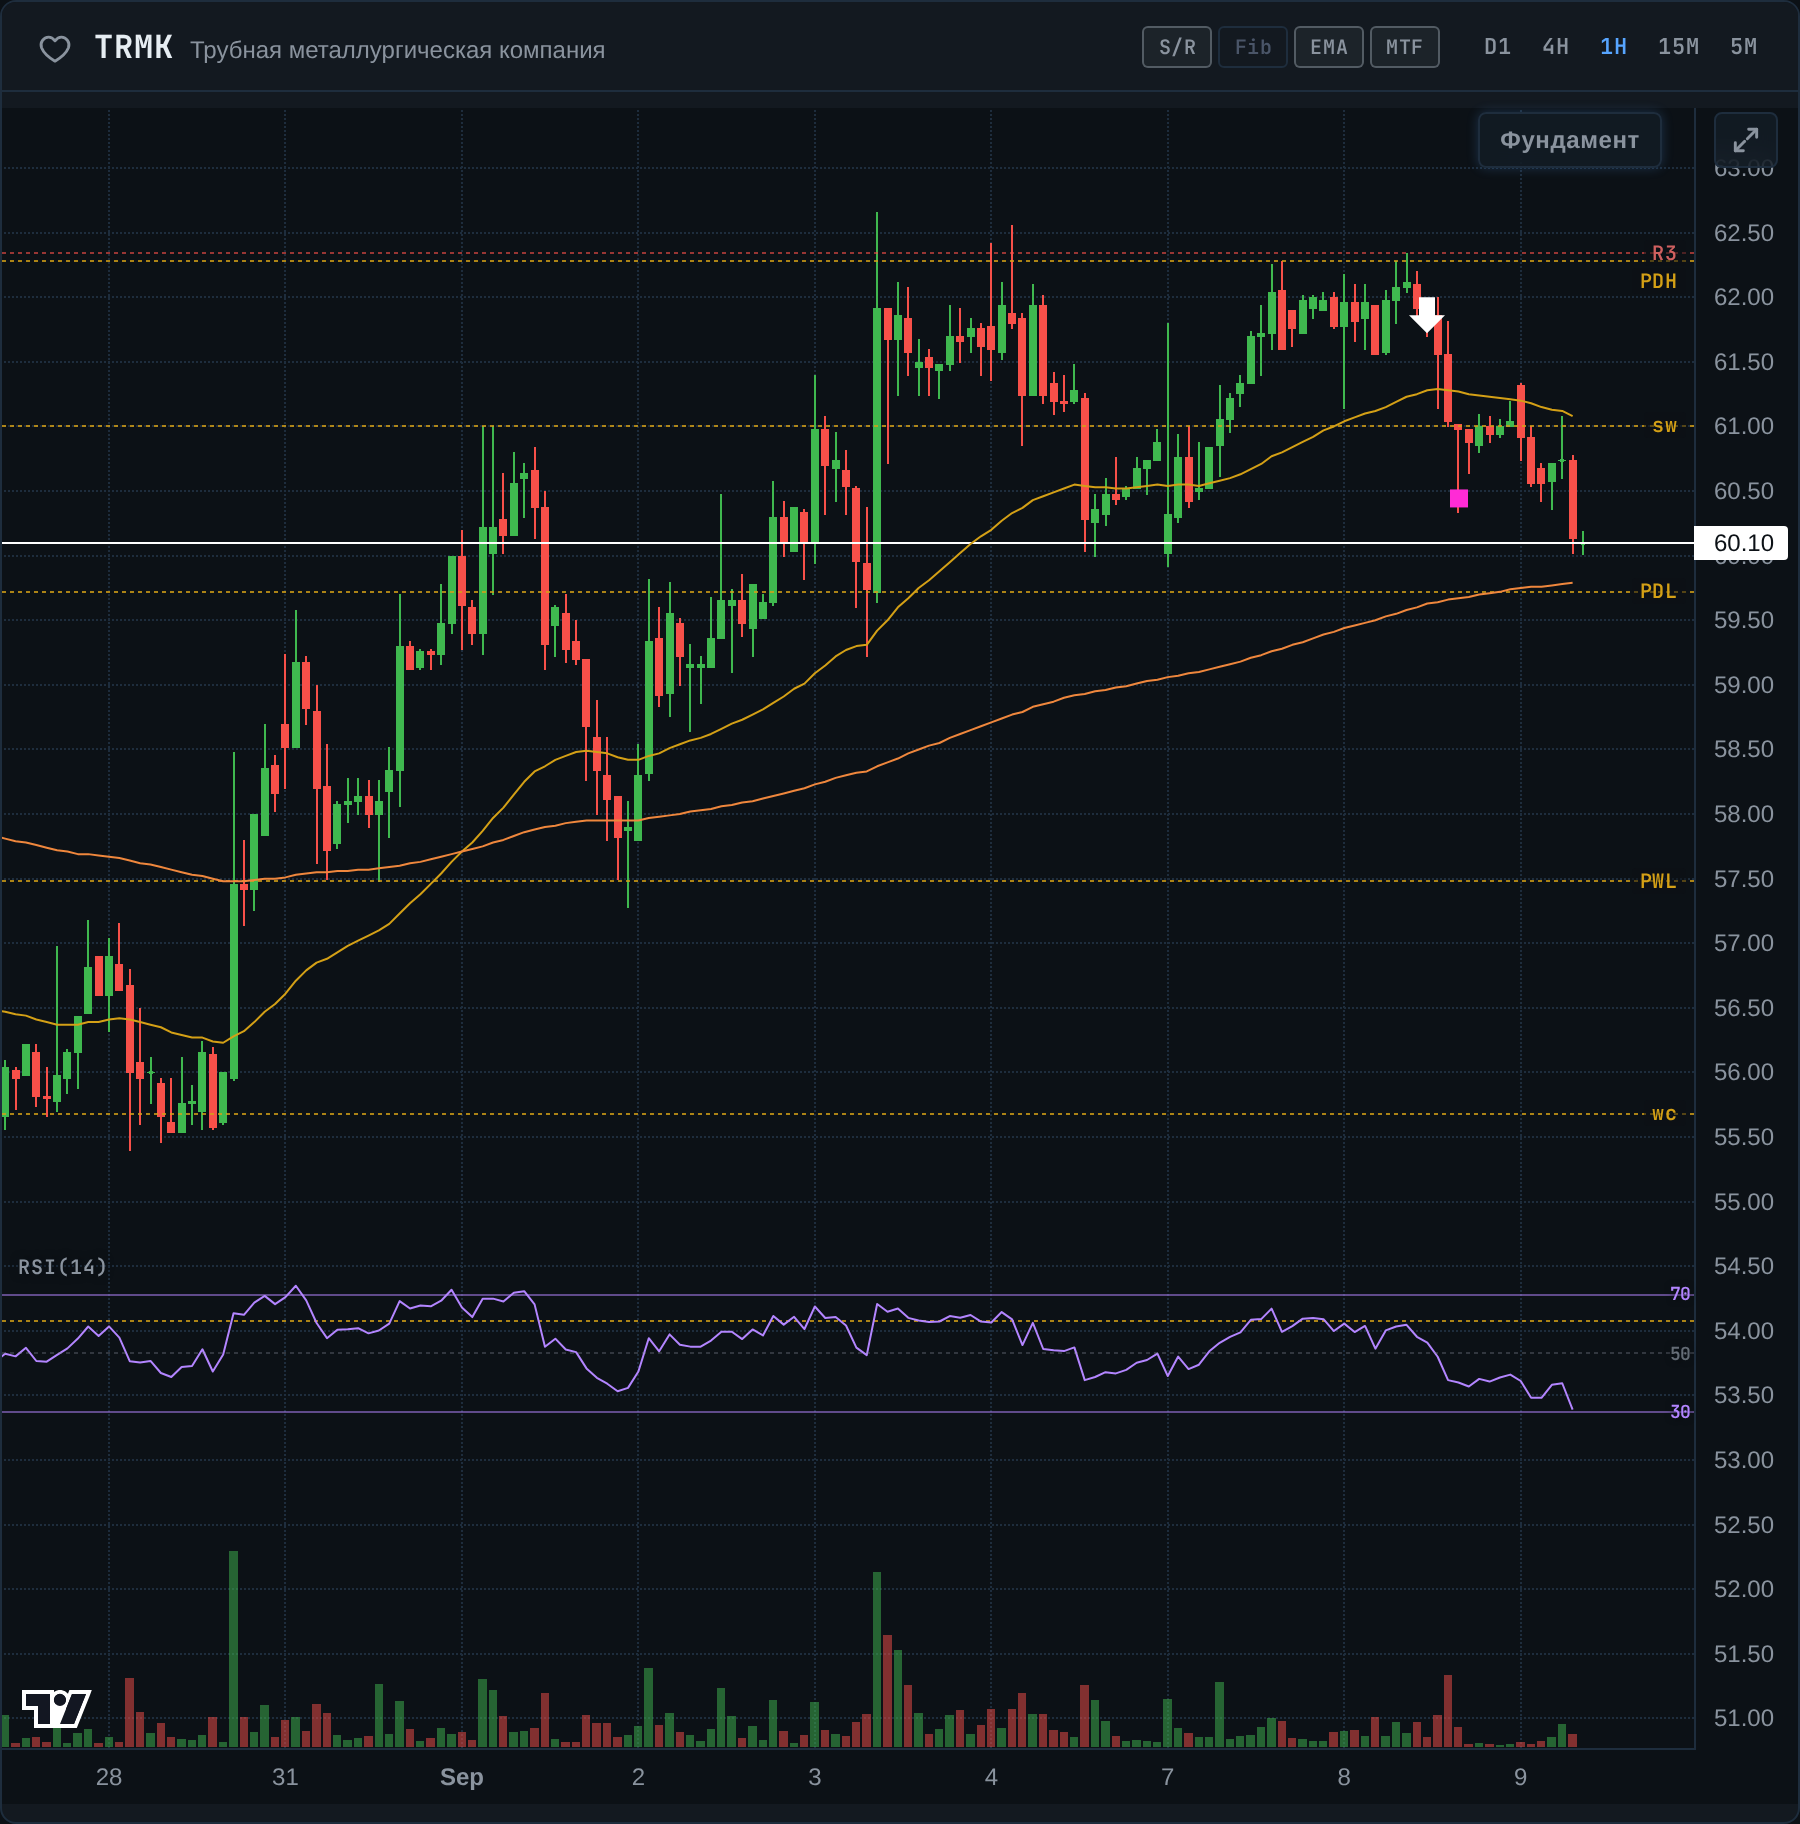1800x1824 pixels.
Task: Open the Фундамент panel
Action: pos(1569,140)
